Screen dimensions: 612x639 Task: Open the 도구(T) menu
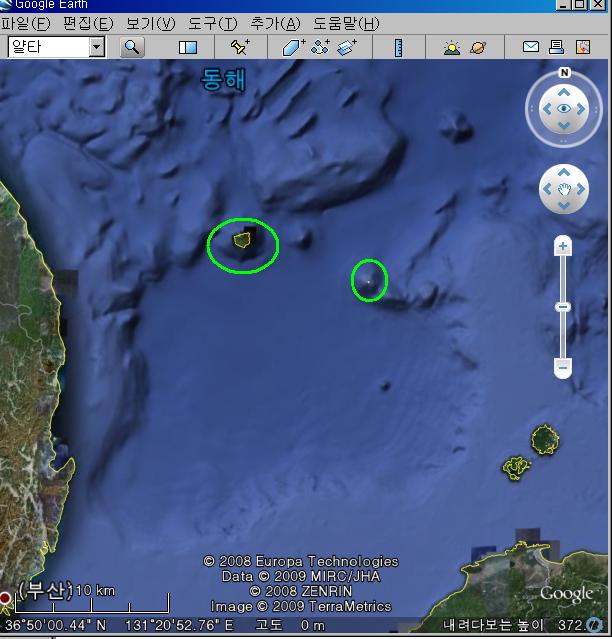click(213, 23)
